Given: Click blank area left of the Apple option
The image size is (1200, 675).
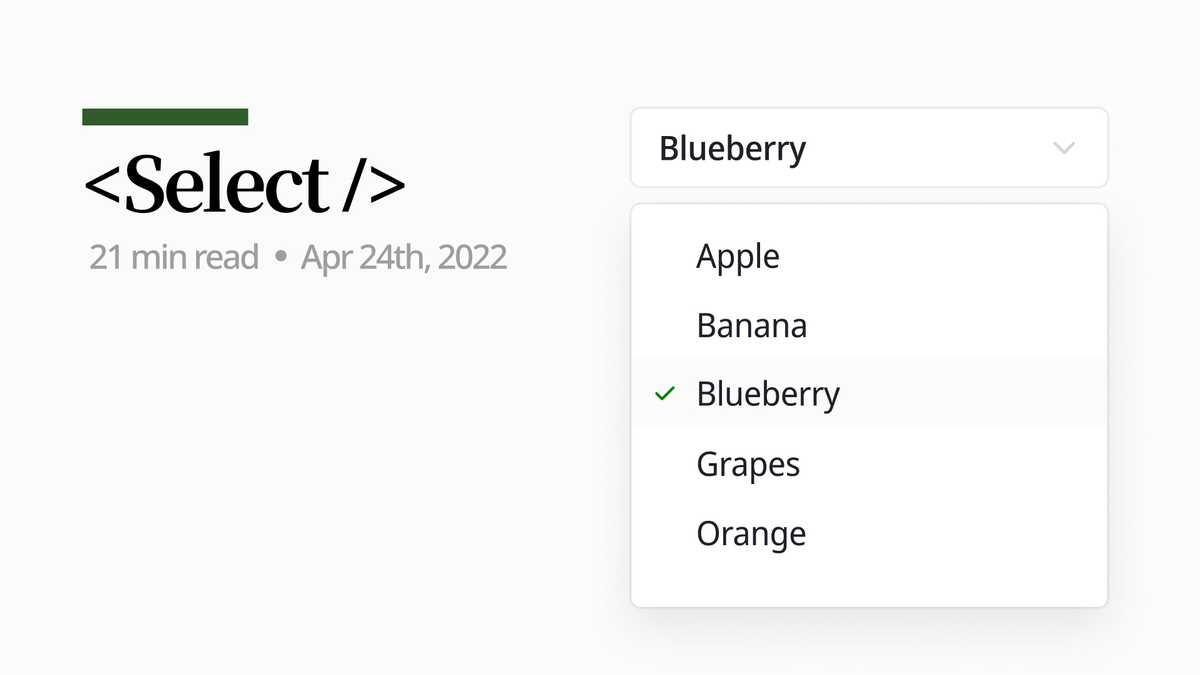Looking at the screenshot, I should pos(662,256).
